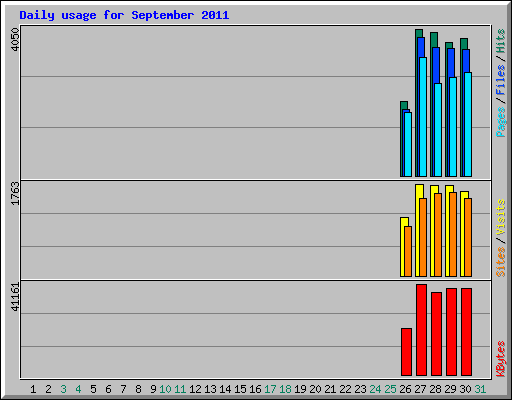512x400 pixels.
Task: Select the cyan Pages bar for day 30
Action: click(468, 124)
